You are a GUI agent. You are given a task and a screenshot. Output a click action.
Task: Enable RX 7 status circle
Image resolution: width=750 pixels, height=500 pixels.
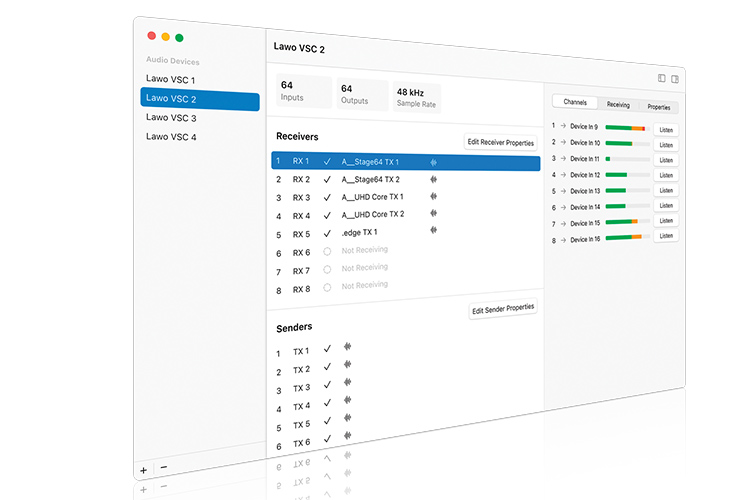327,269
